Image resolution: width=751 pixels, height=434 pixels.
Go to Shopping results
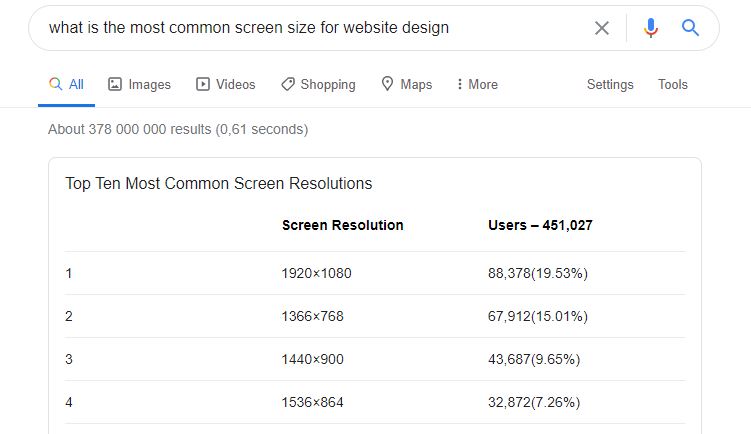(318, 84)
